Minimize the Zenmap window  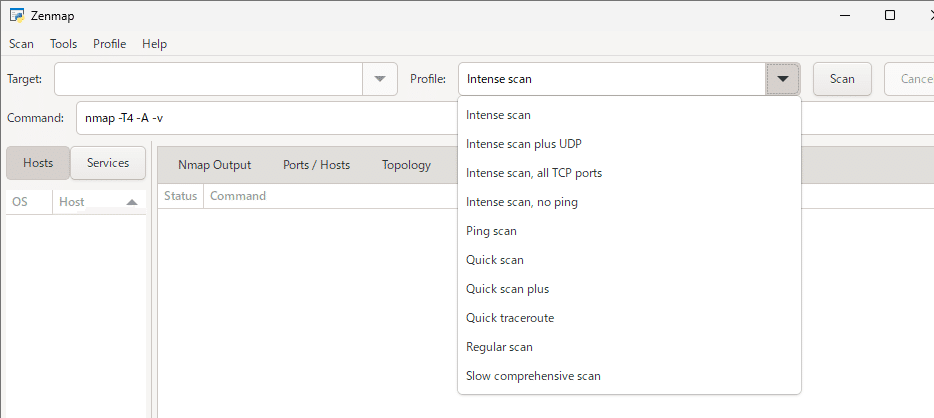pos(844,16)
